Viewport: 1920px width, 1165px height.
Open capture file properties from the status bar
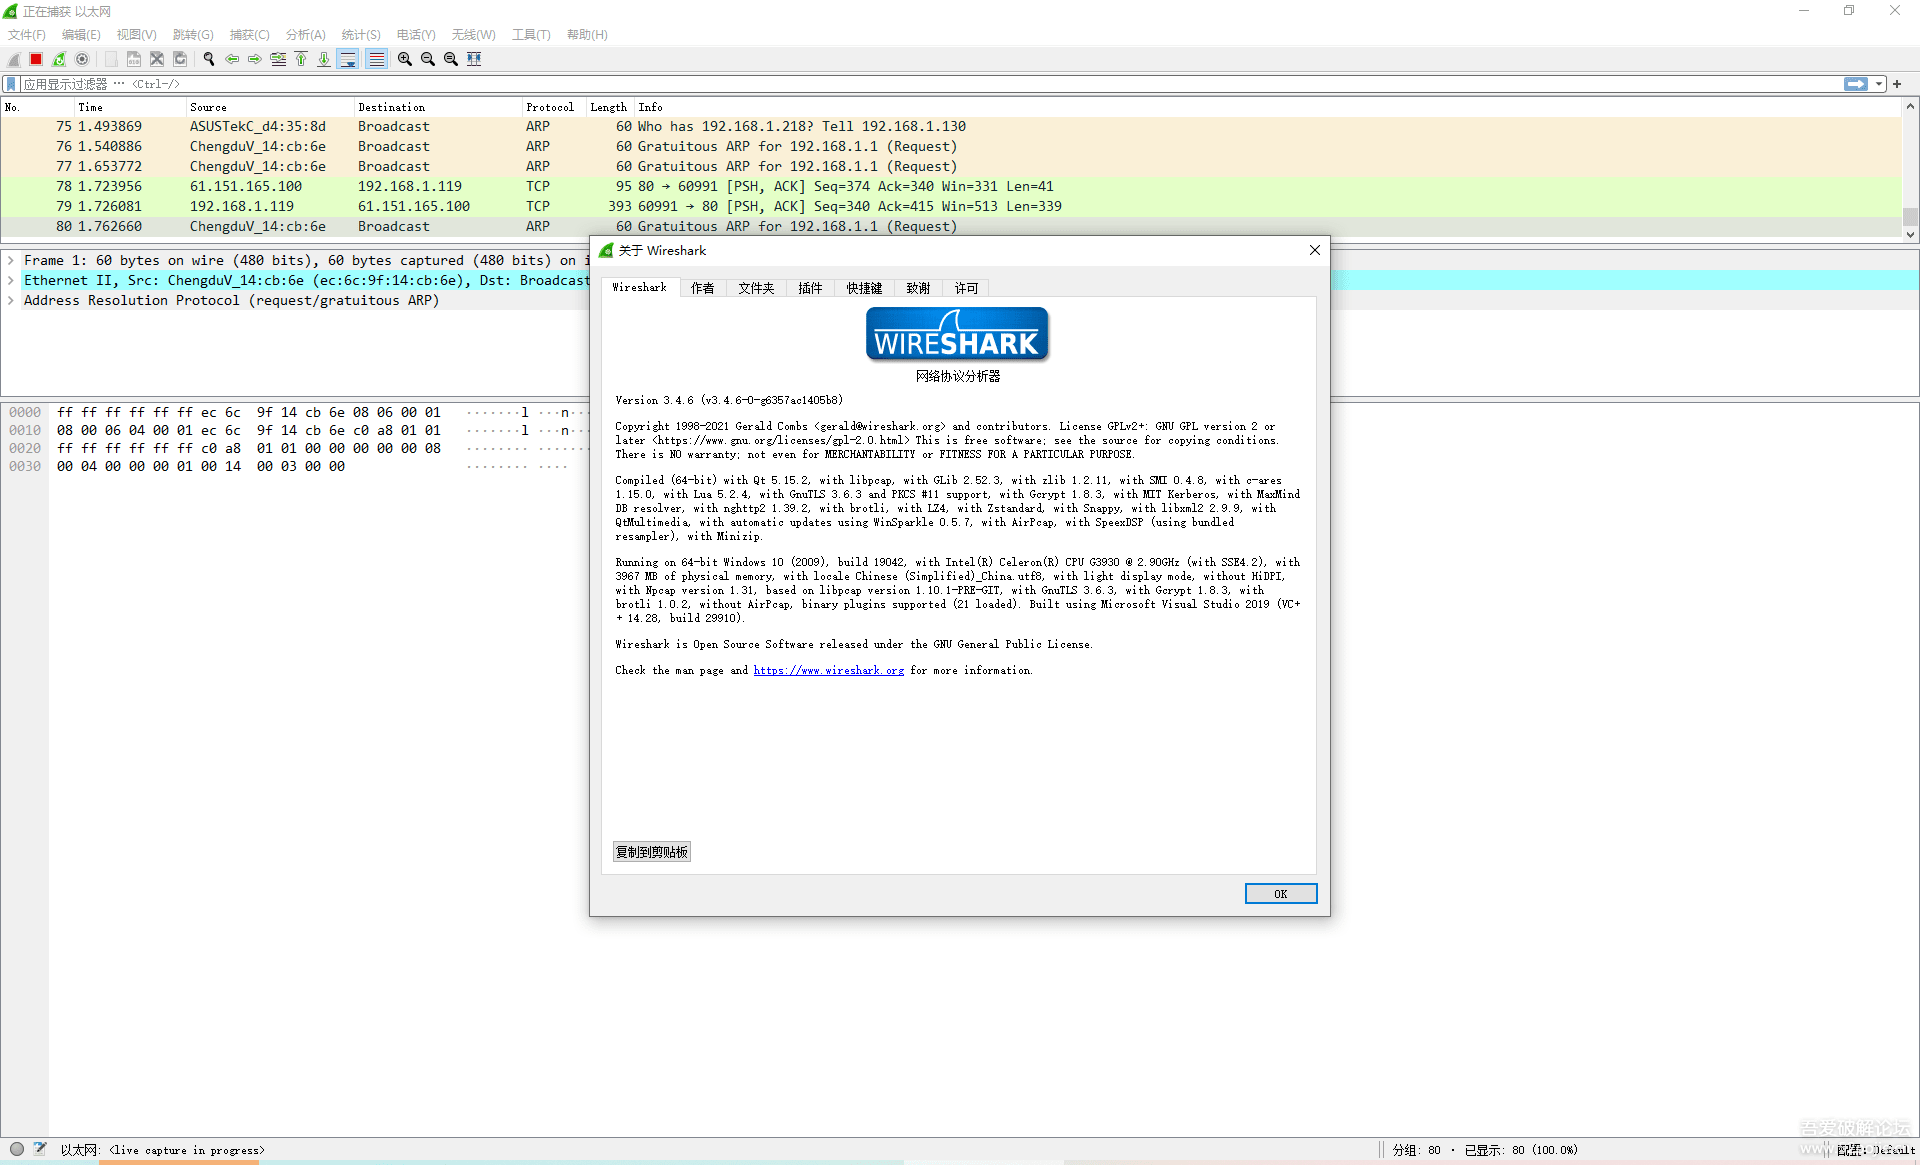[40, 1149]
